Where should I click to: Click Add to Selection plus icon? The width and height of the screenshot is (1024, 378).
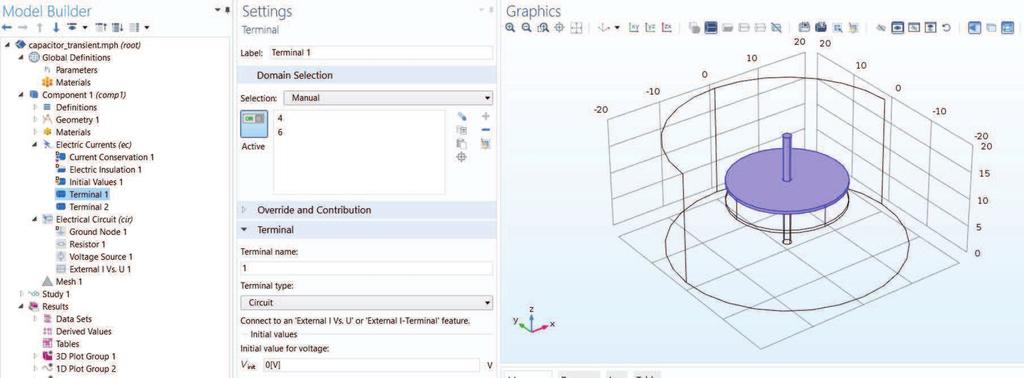tap(485, 116)
